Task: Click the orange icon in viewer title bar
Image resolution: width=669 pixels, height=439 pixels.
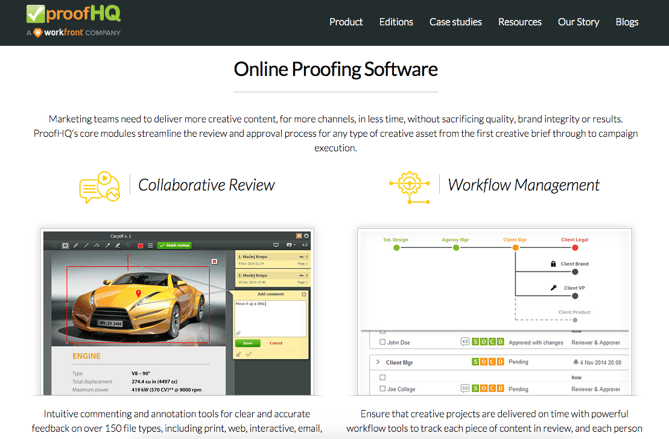Action: (x=299, y=236)
